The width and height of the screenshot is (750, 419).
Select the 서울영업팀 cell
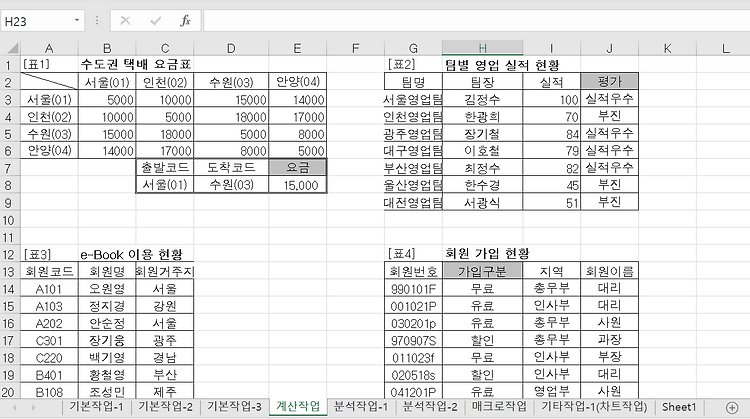(x=413, y=99)
